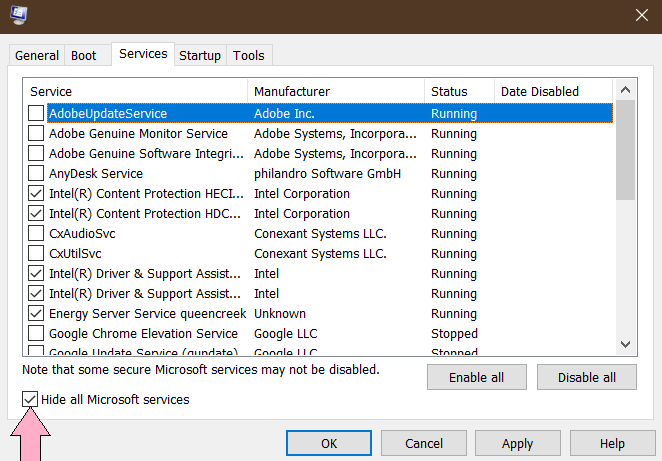
Task: Check Adobe Genuine Monitor Service box
Action: tap(36, 133)
